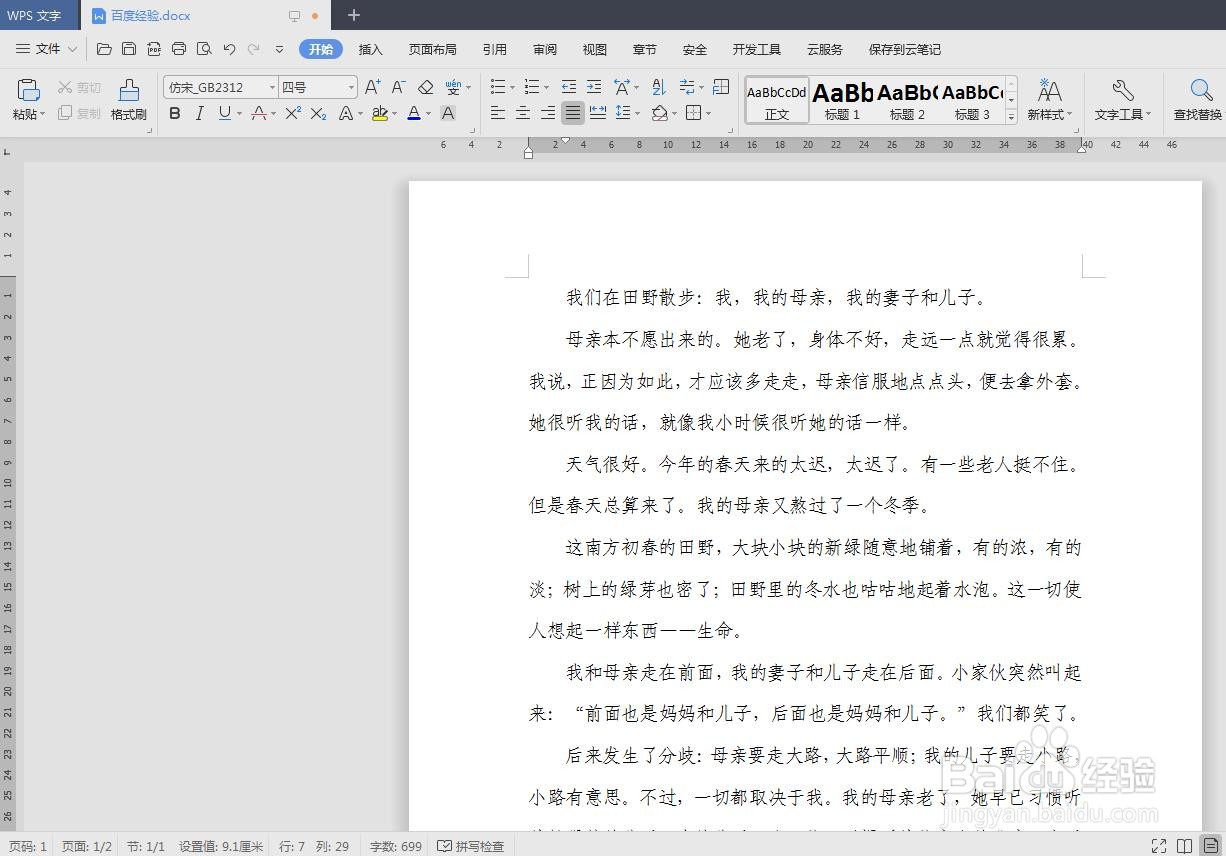
Task: Align text right
Action: (x=547, y=114)
